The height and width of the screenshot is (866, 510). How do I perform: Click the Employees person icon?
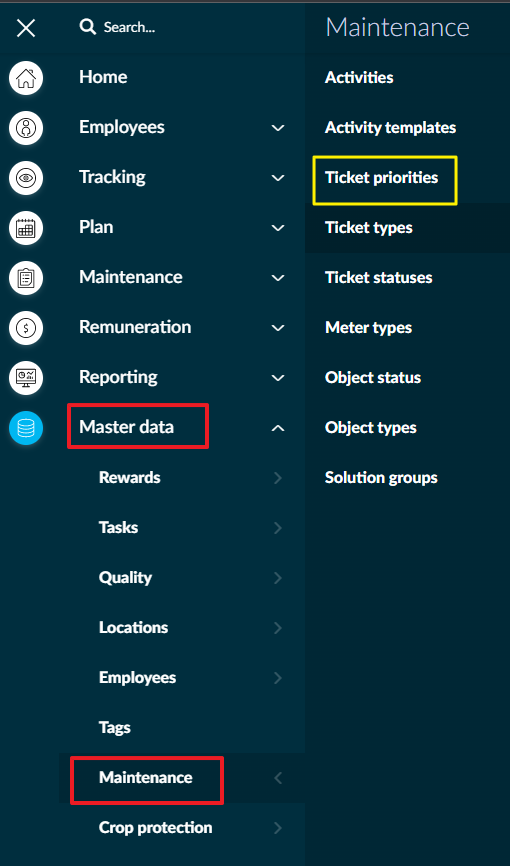click(x=26, y=128)
